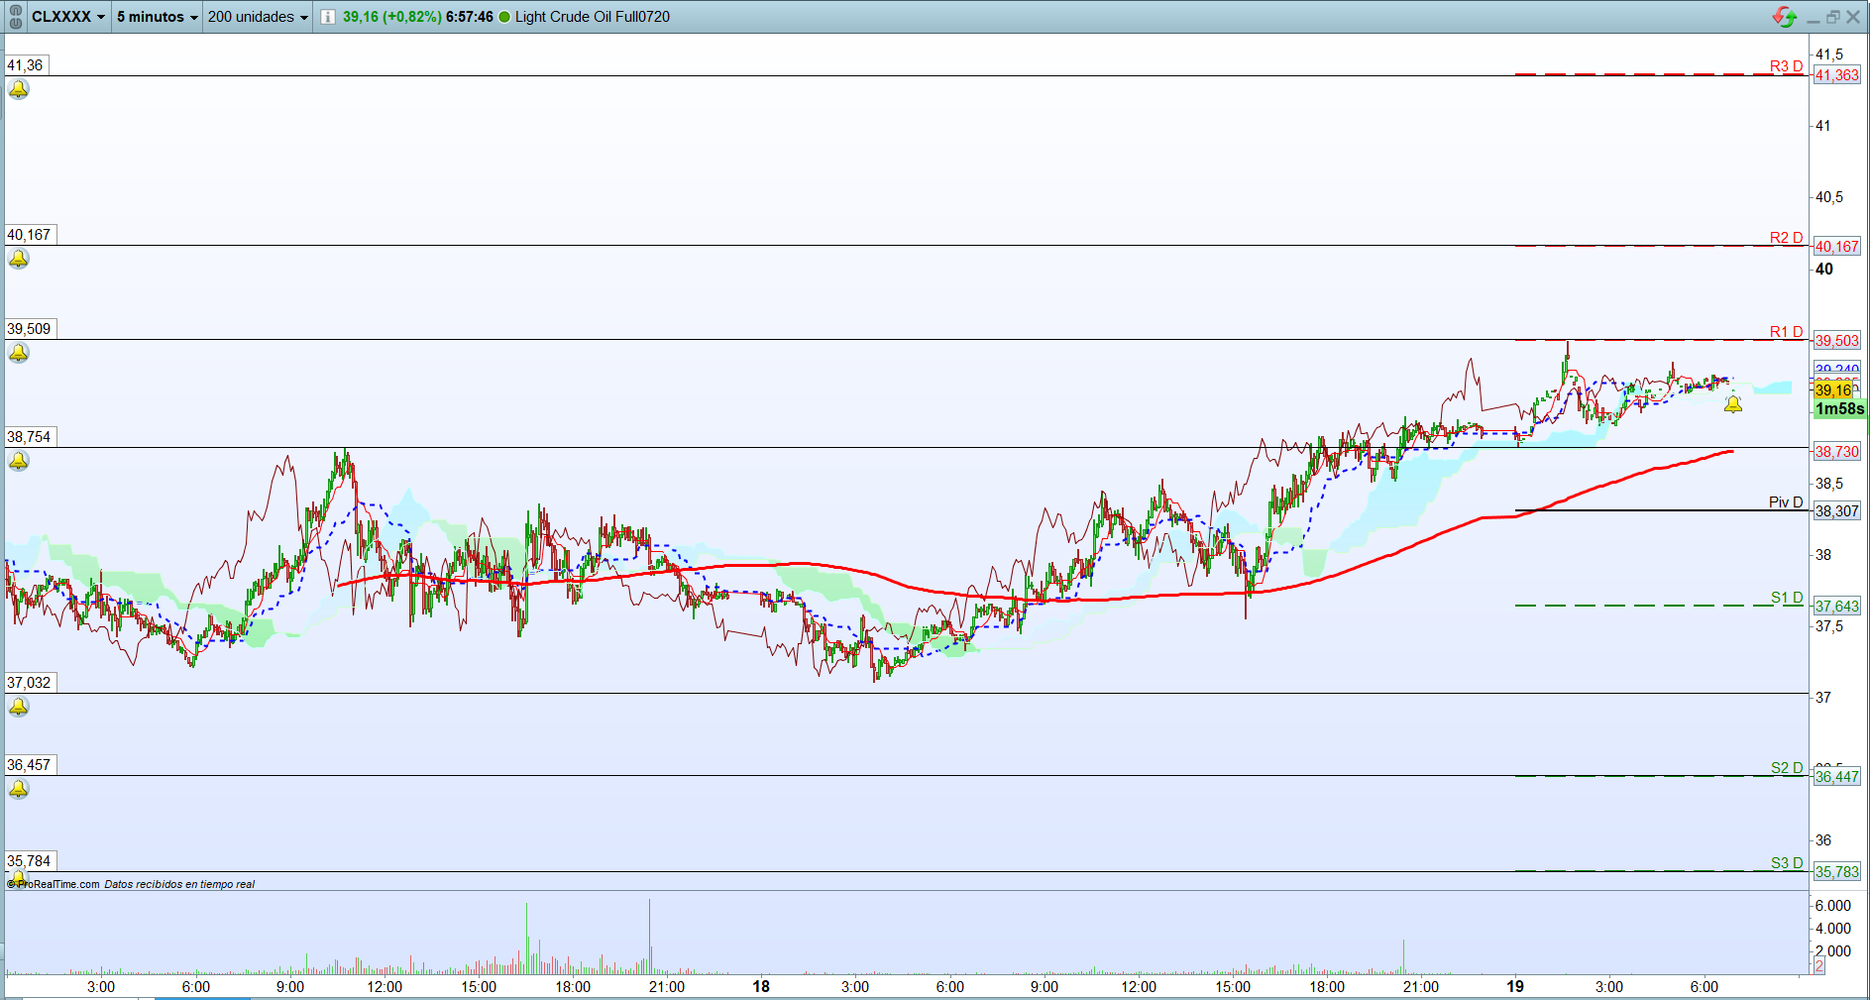Click the yellow 39,16 current price tag
Screen dimensions: 1870x1000
click(x=1833, y=390)
